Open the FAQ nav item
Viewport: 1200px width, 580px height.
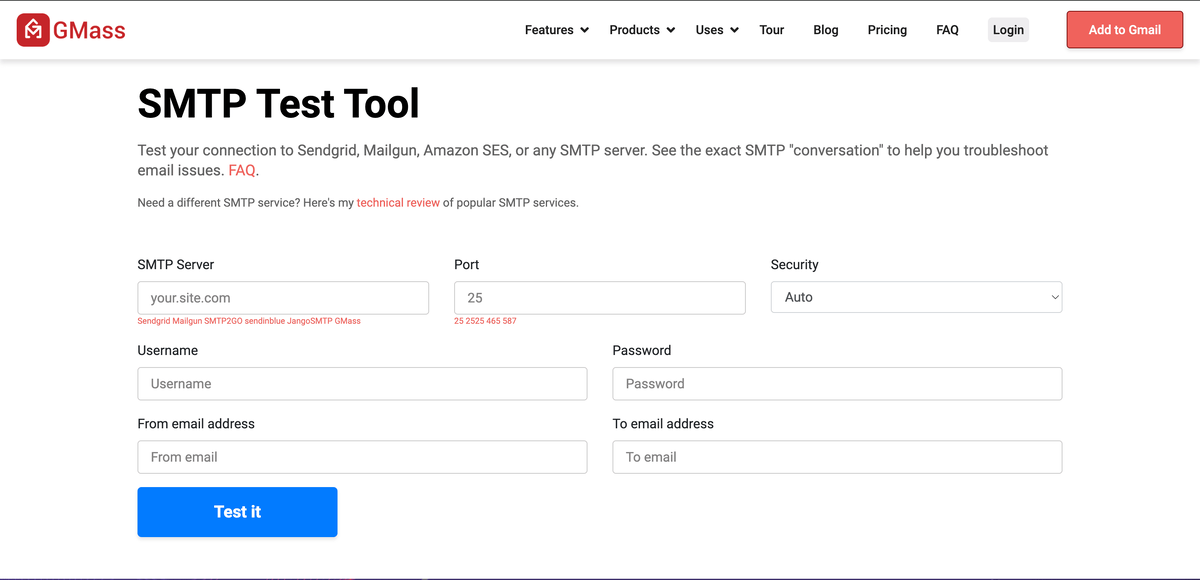coord(947,30)
